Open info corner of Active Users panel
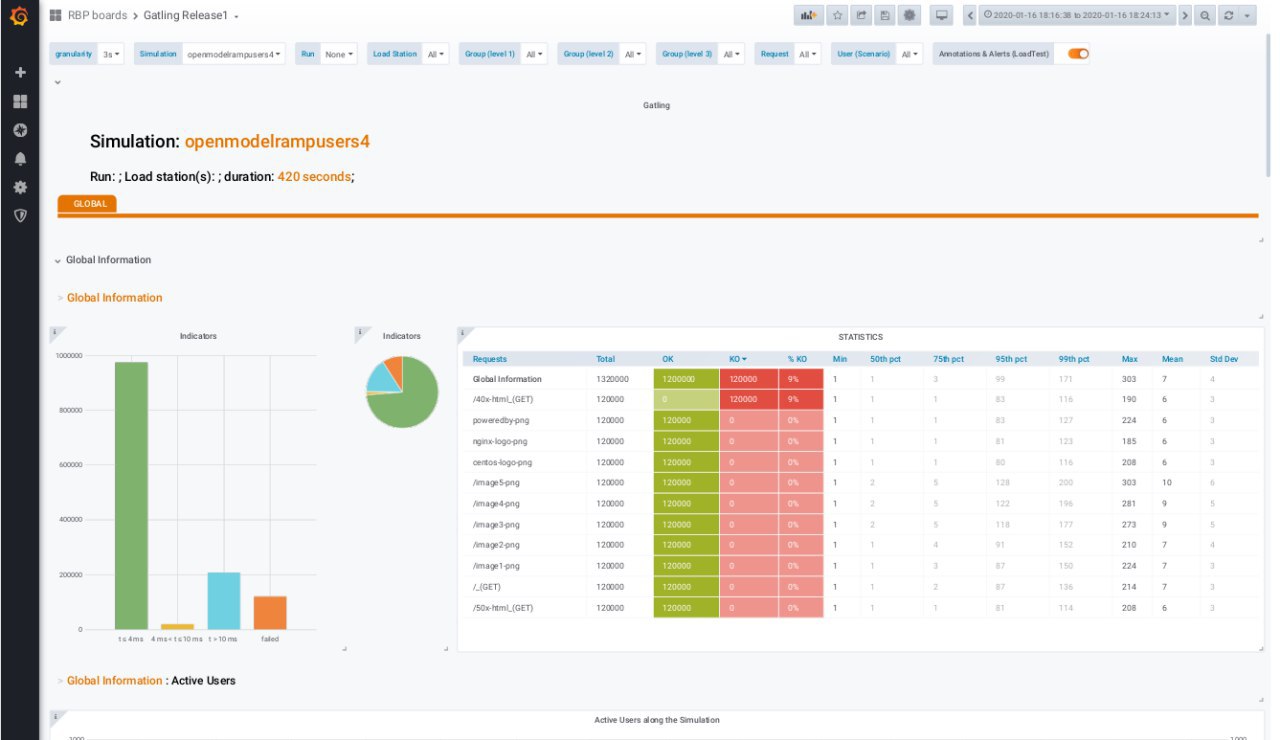 56,716
